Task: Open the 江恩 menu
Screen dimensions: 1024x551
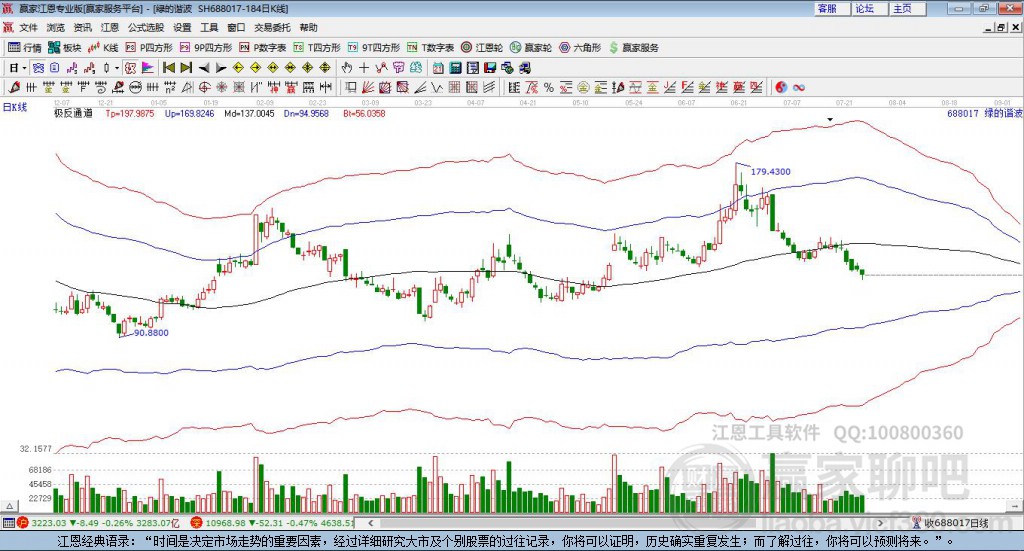Action: (110, 27)
